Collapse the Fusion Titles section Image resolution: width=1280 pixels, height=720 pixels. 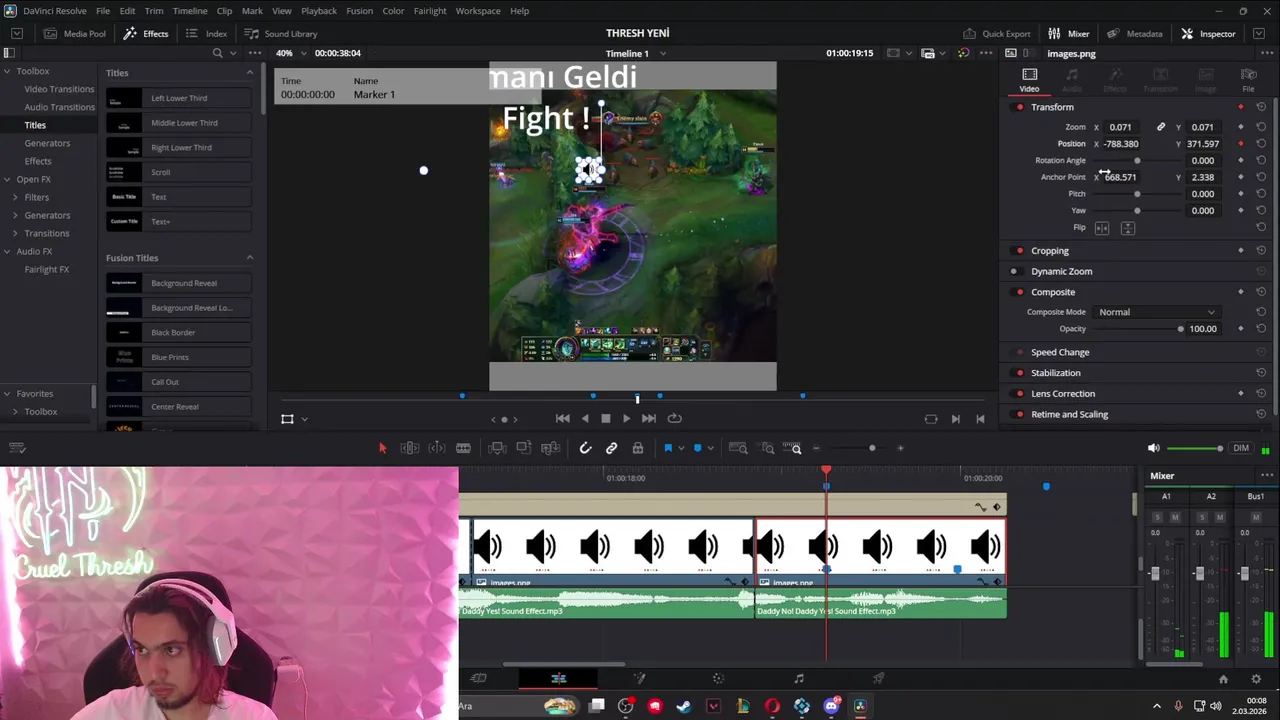(250, 258)
